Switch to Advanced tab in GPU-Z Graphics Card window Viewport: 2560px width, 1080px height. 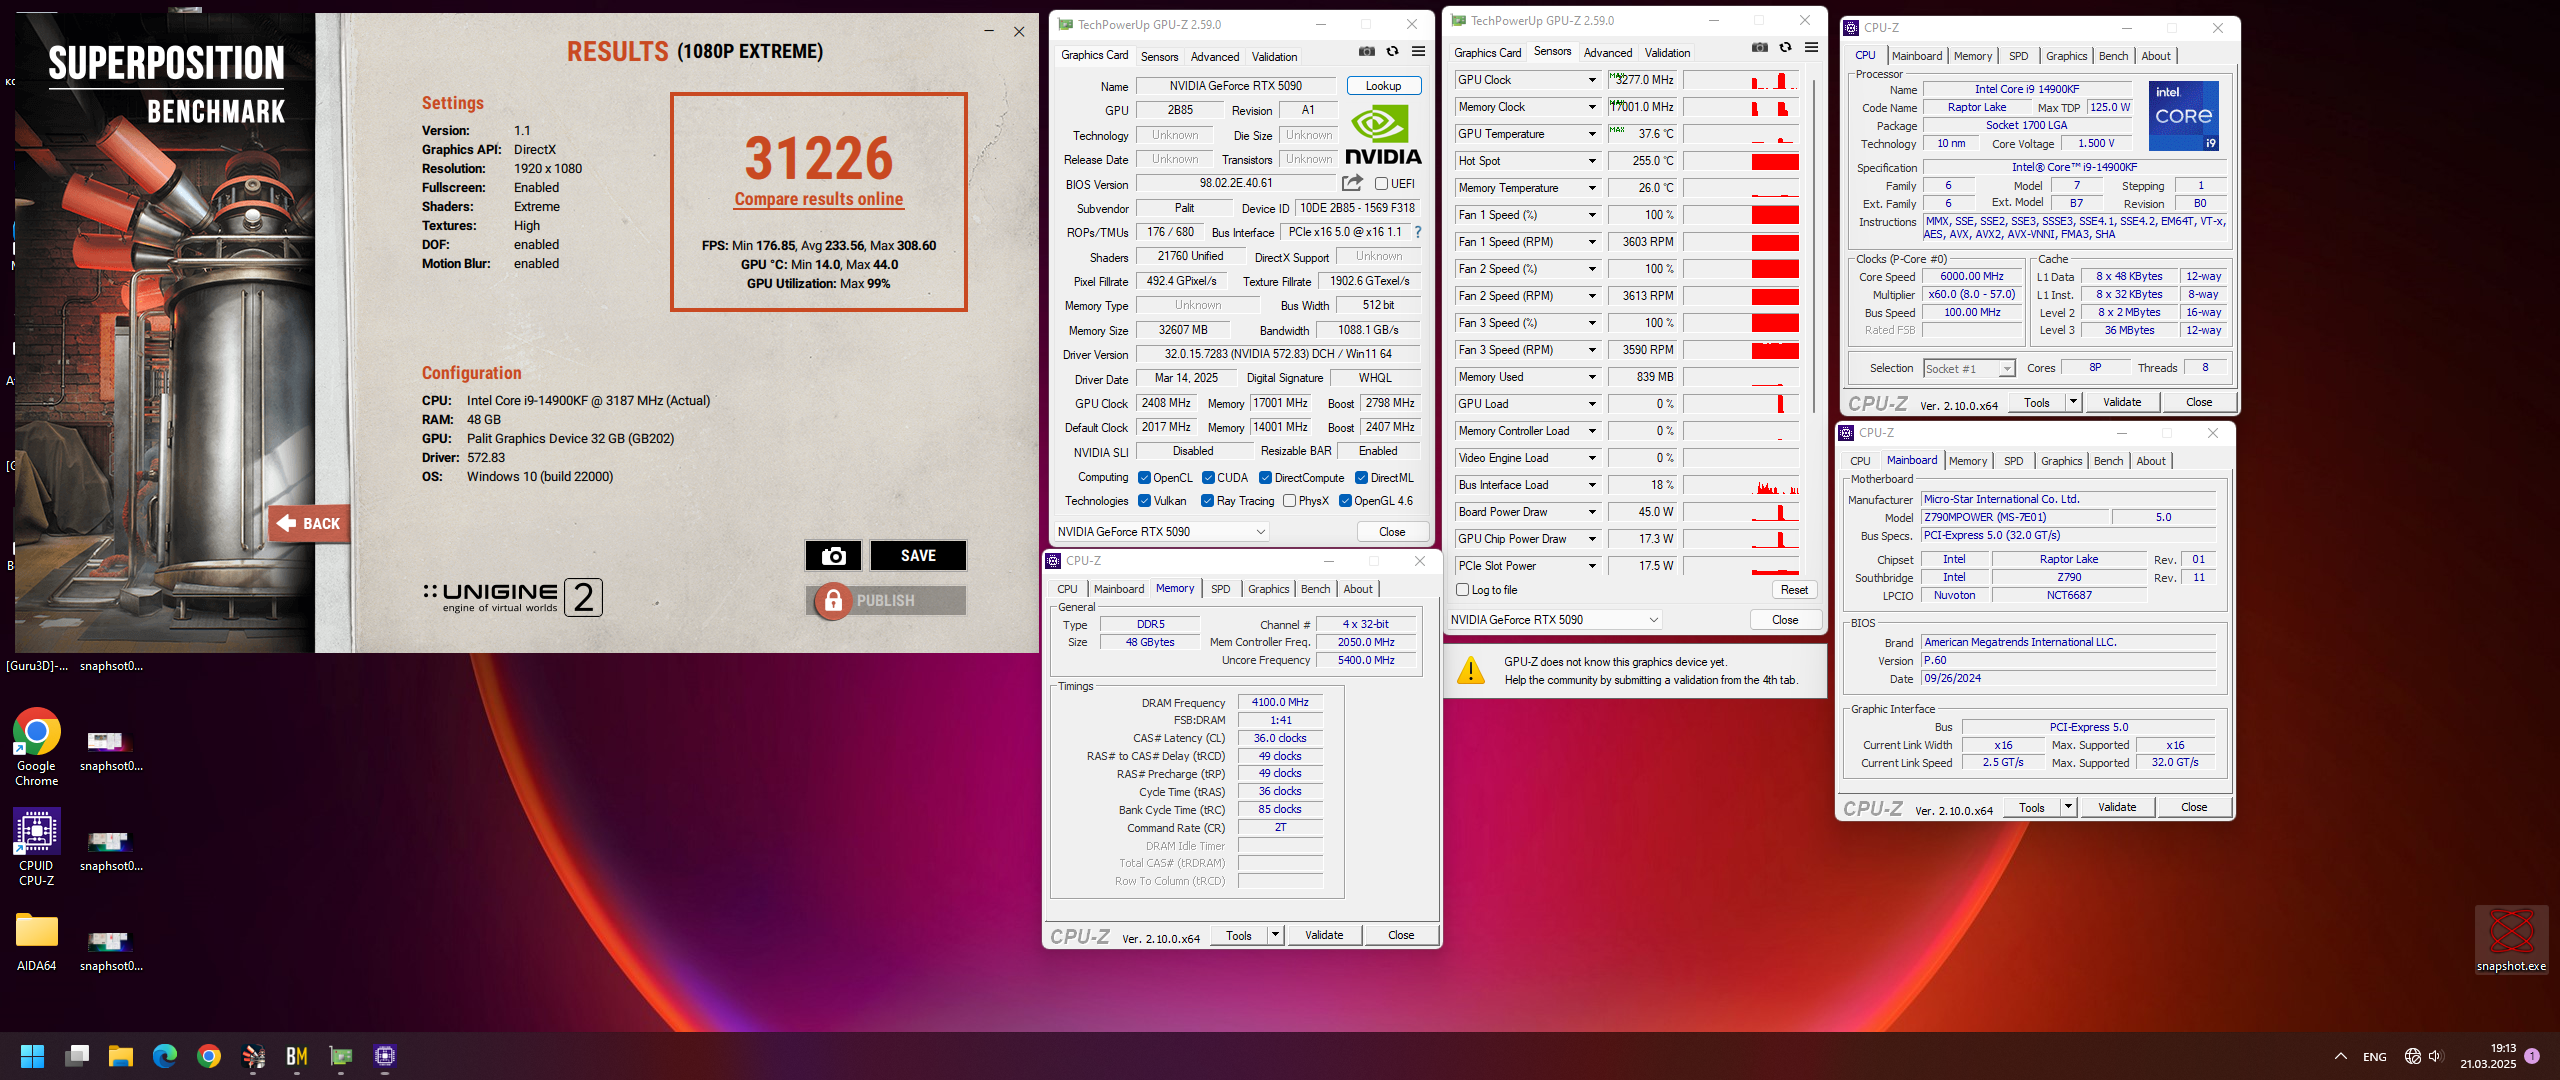pos(1214,57)
